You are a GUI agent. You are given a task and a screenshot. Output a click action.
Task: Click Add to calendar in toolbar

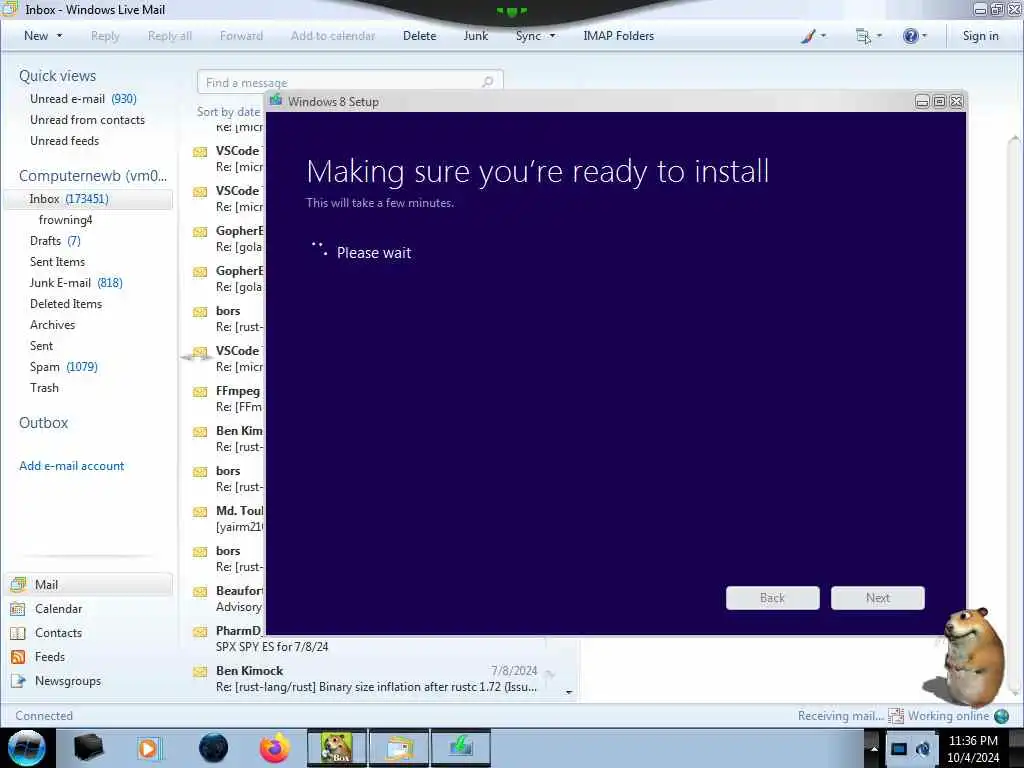333,36
